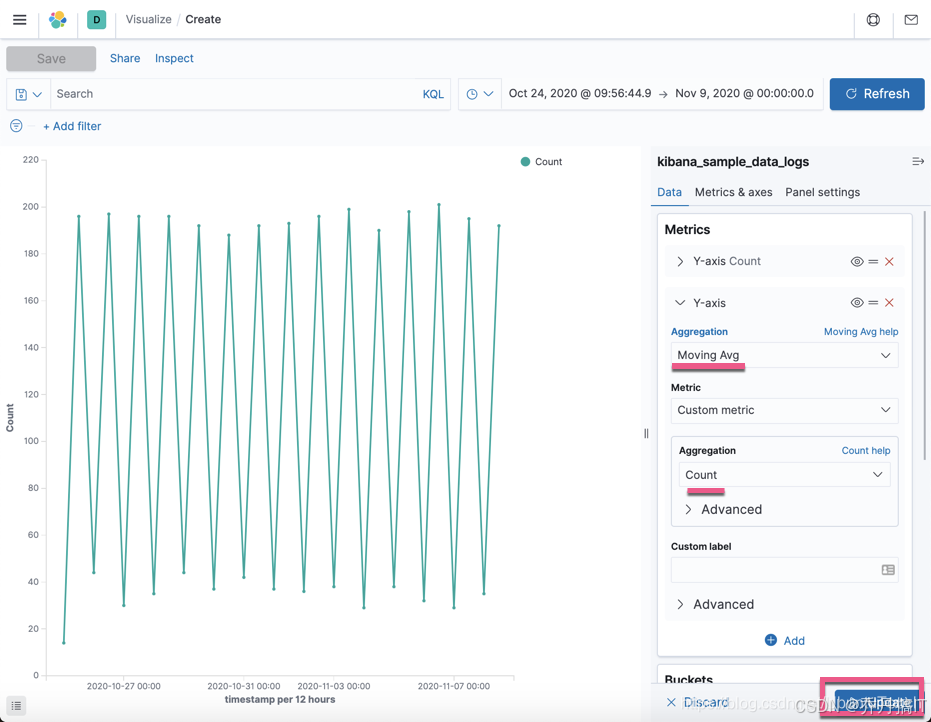Click the Save button

(51, 59)
